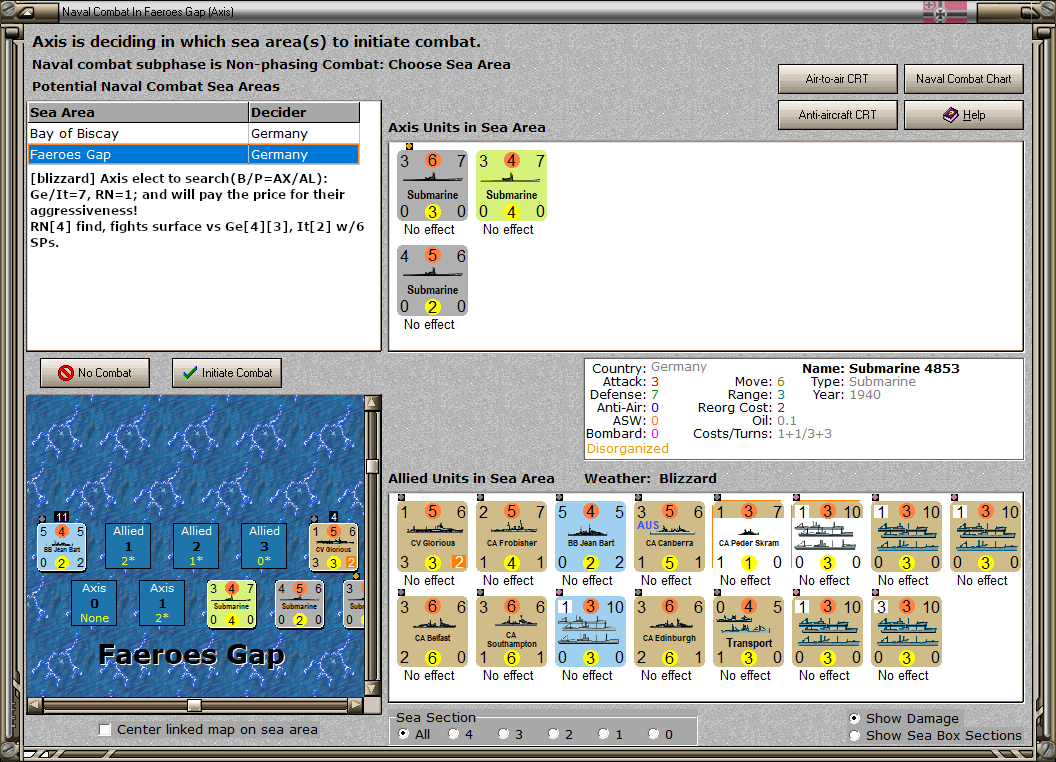Image resolution: width=1056 pixels, height=762 pixels.
Task: Click the horizontal map scrollbar thumb
Action: [194, 705]
